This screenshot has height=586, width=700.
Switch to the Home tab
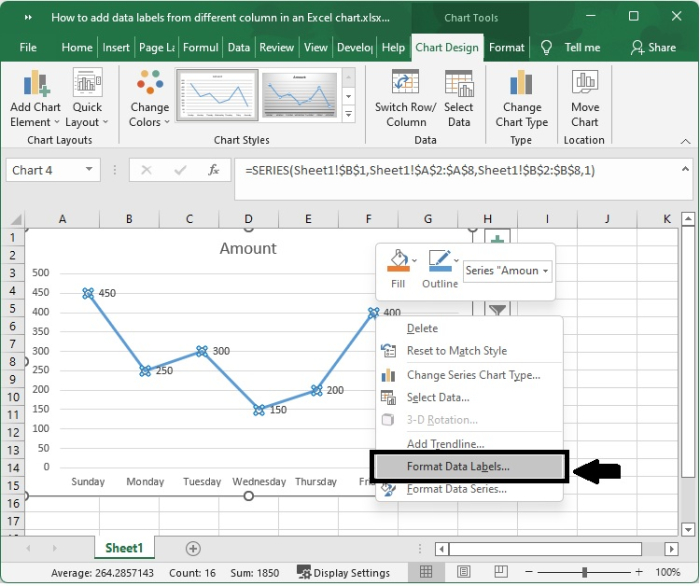pos(77,47)
